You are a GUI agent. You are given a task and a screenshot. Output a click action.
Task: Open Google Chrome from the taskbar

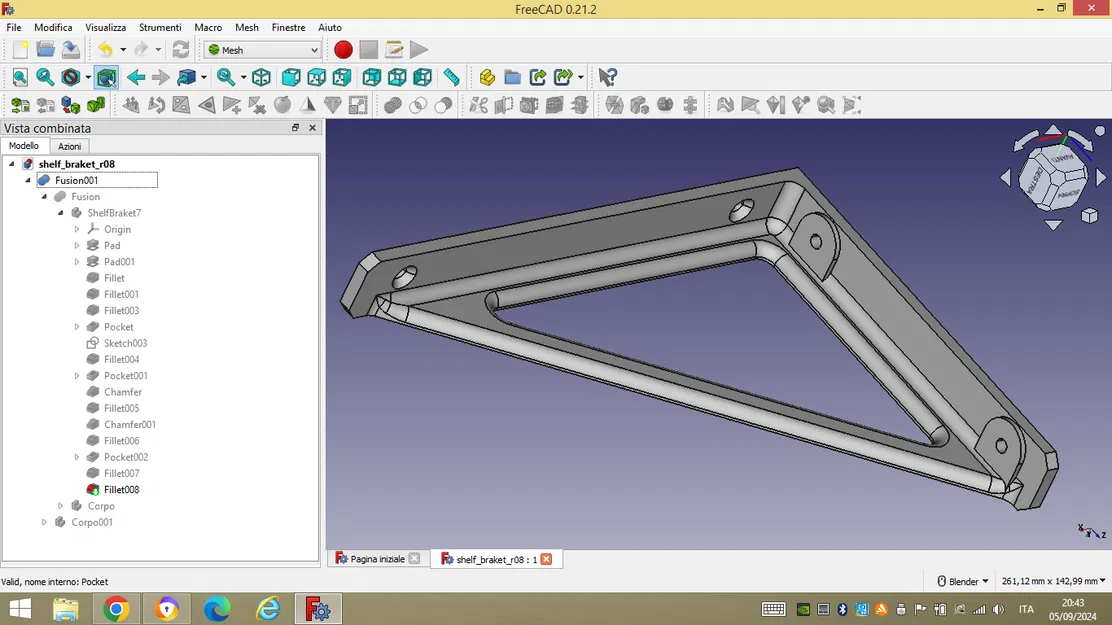pyautogui.click(x=116, y=609)
